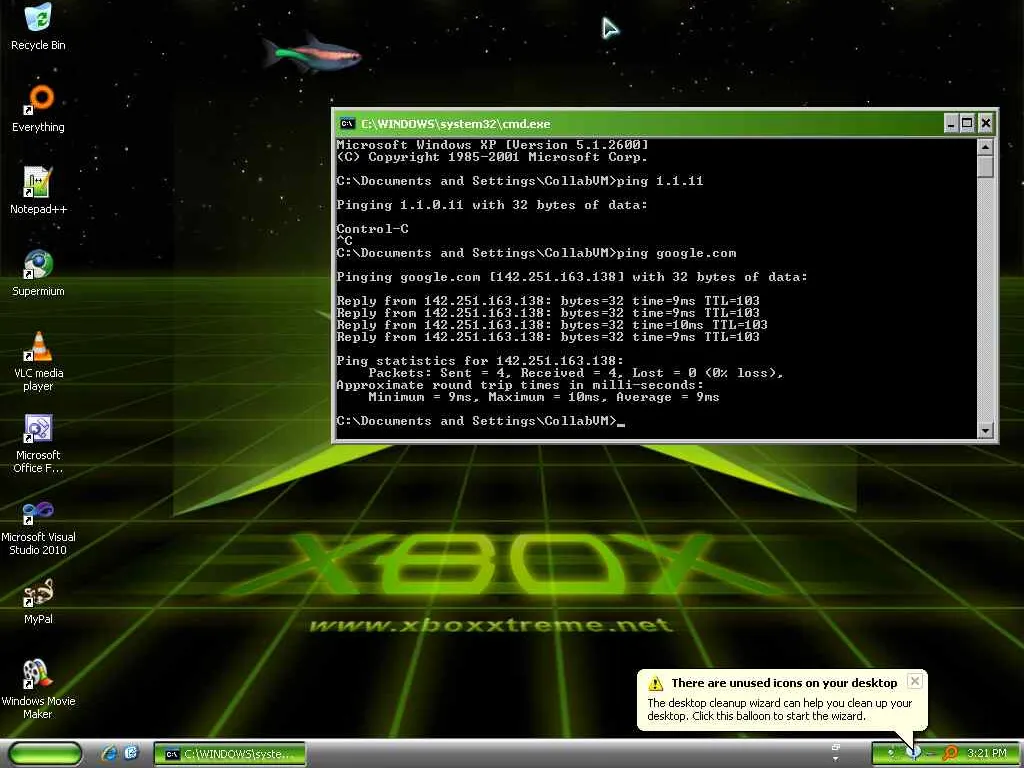
Task: Click the warning icon in the balloon
Action: (x=655, y=683)
